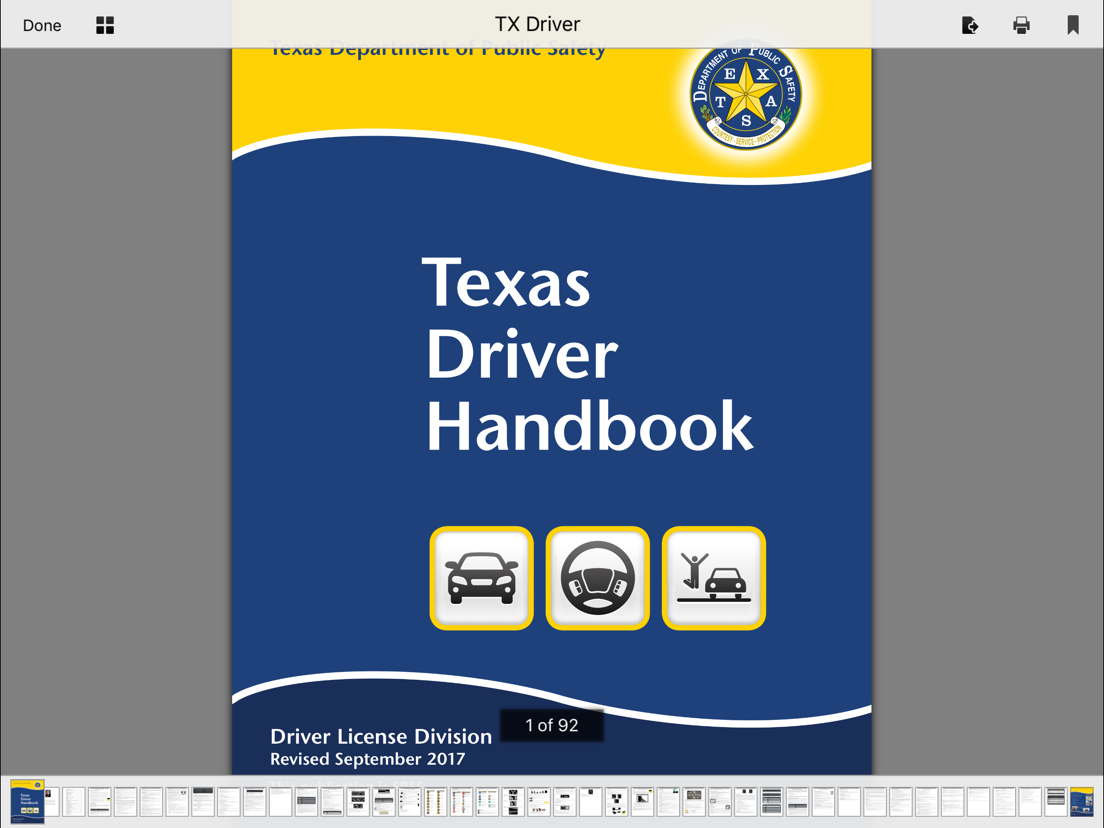Click the pedestrian safety icon on the cover
This screenshot has width=1104, height=828.
coord(713,577)
